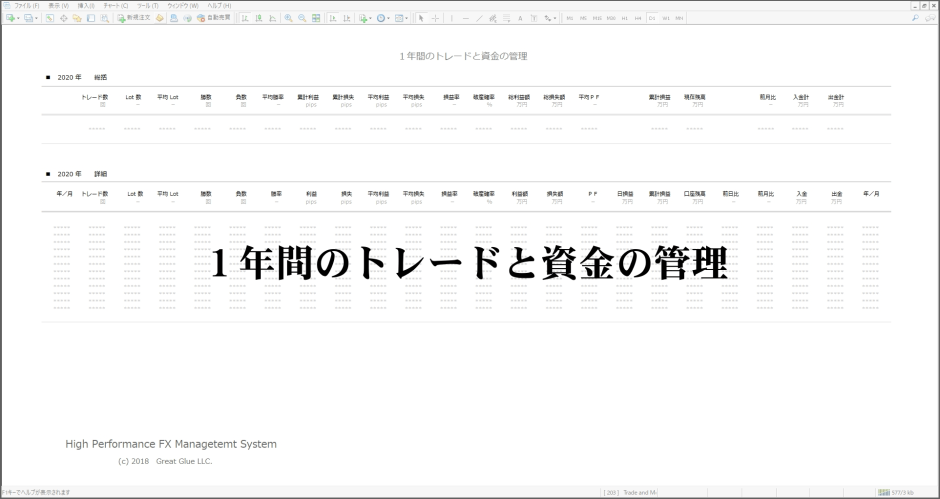
Task: Open the チャート (C) menu
Action: coord(116,5)
